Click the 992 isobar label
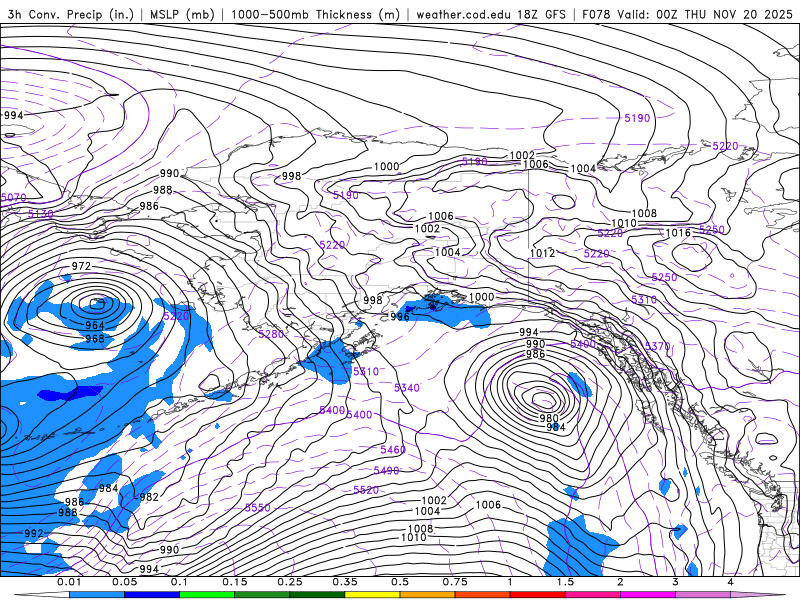This screenshot has width=800, height=600. pos(34,533)
